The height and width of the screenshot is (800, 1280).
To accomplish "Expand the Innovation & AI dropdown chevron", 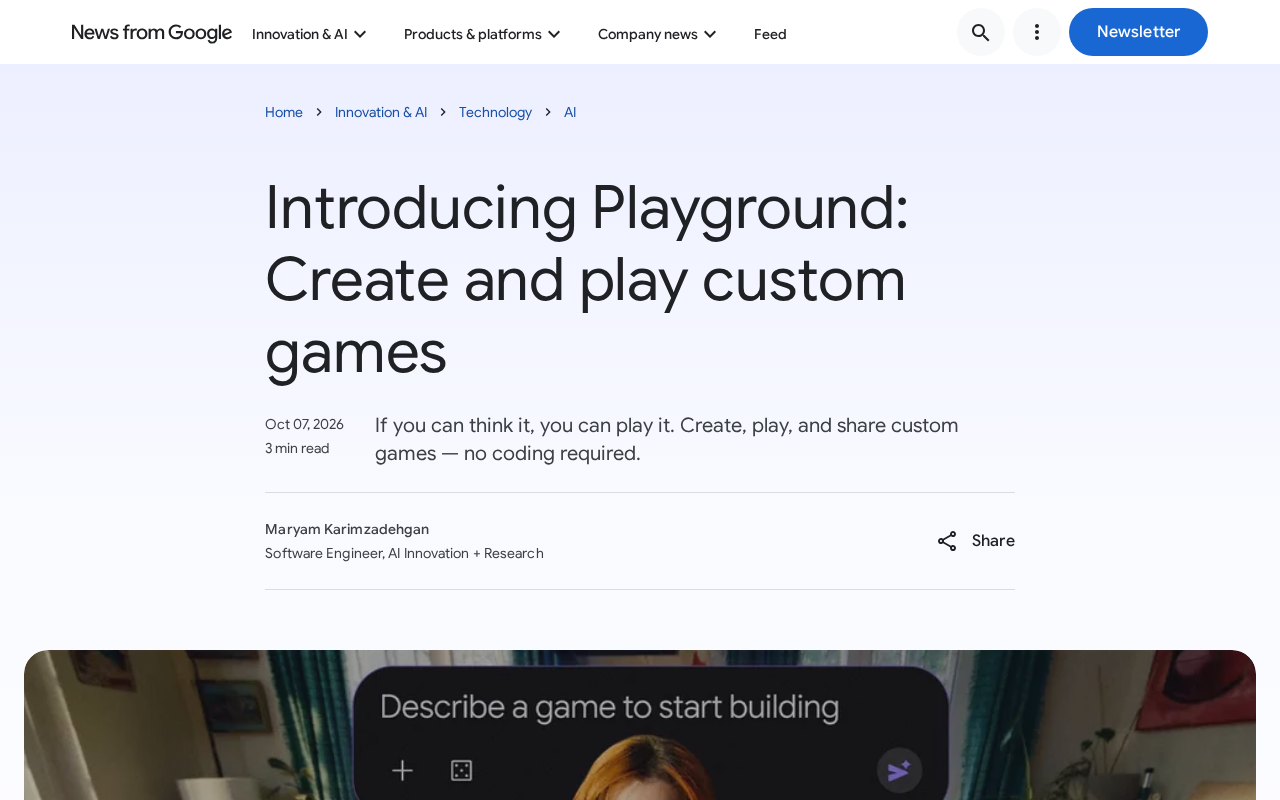I will click(x=360, y=34).
